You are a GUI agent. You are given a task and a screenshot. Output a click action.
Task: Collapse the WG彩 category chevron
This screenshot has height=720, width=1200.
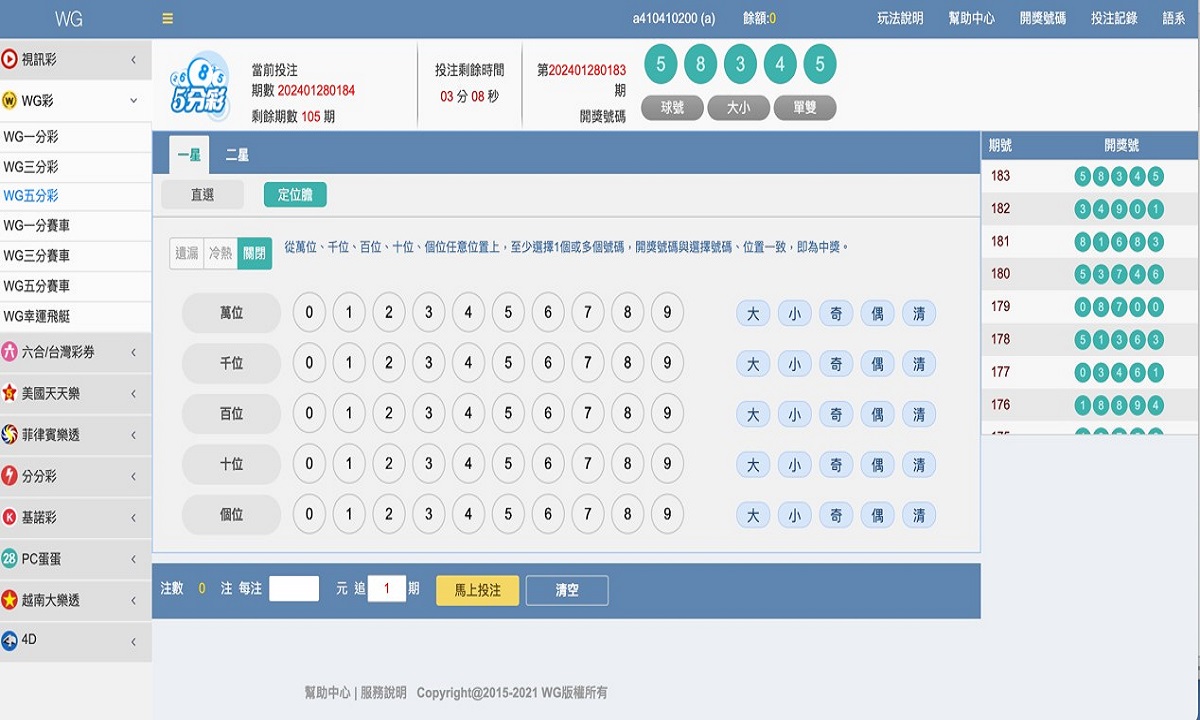pos(134,100)
